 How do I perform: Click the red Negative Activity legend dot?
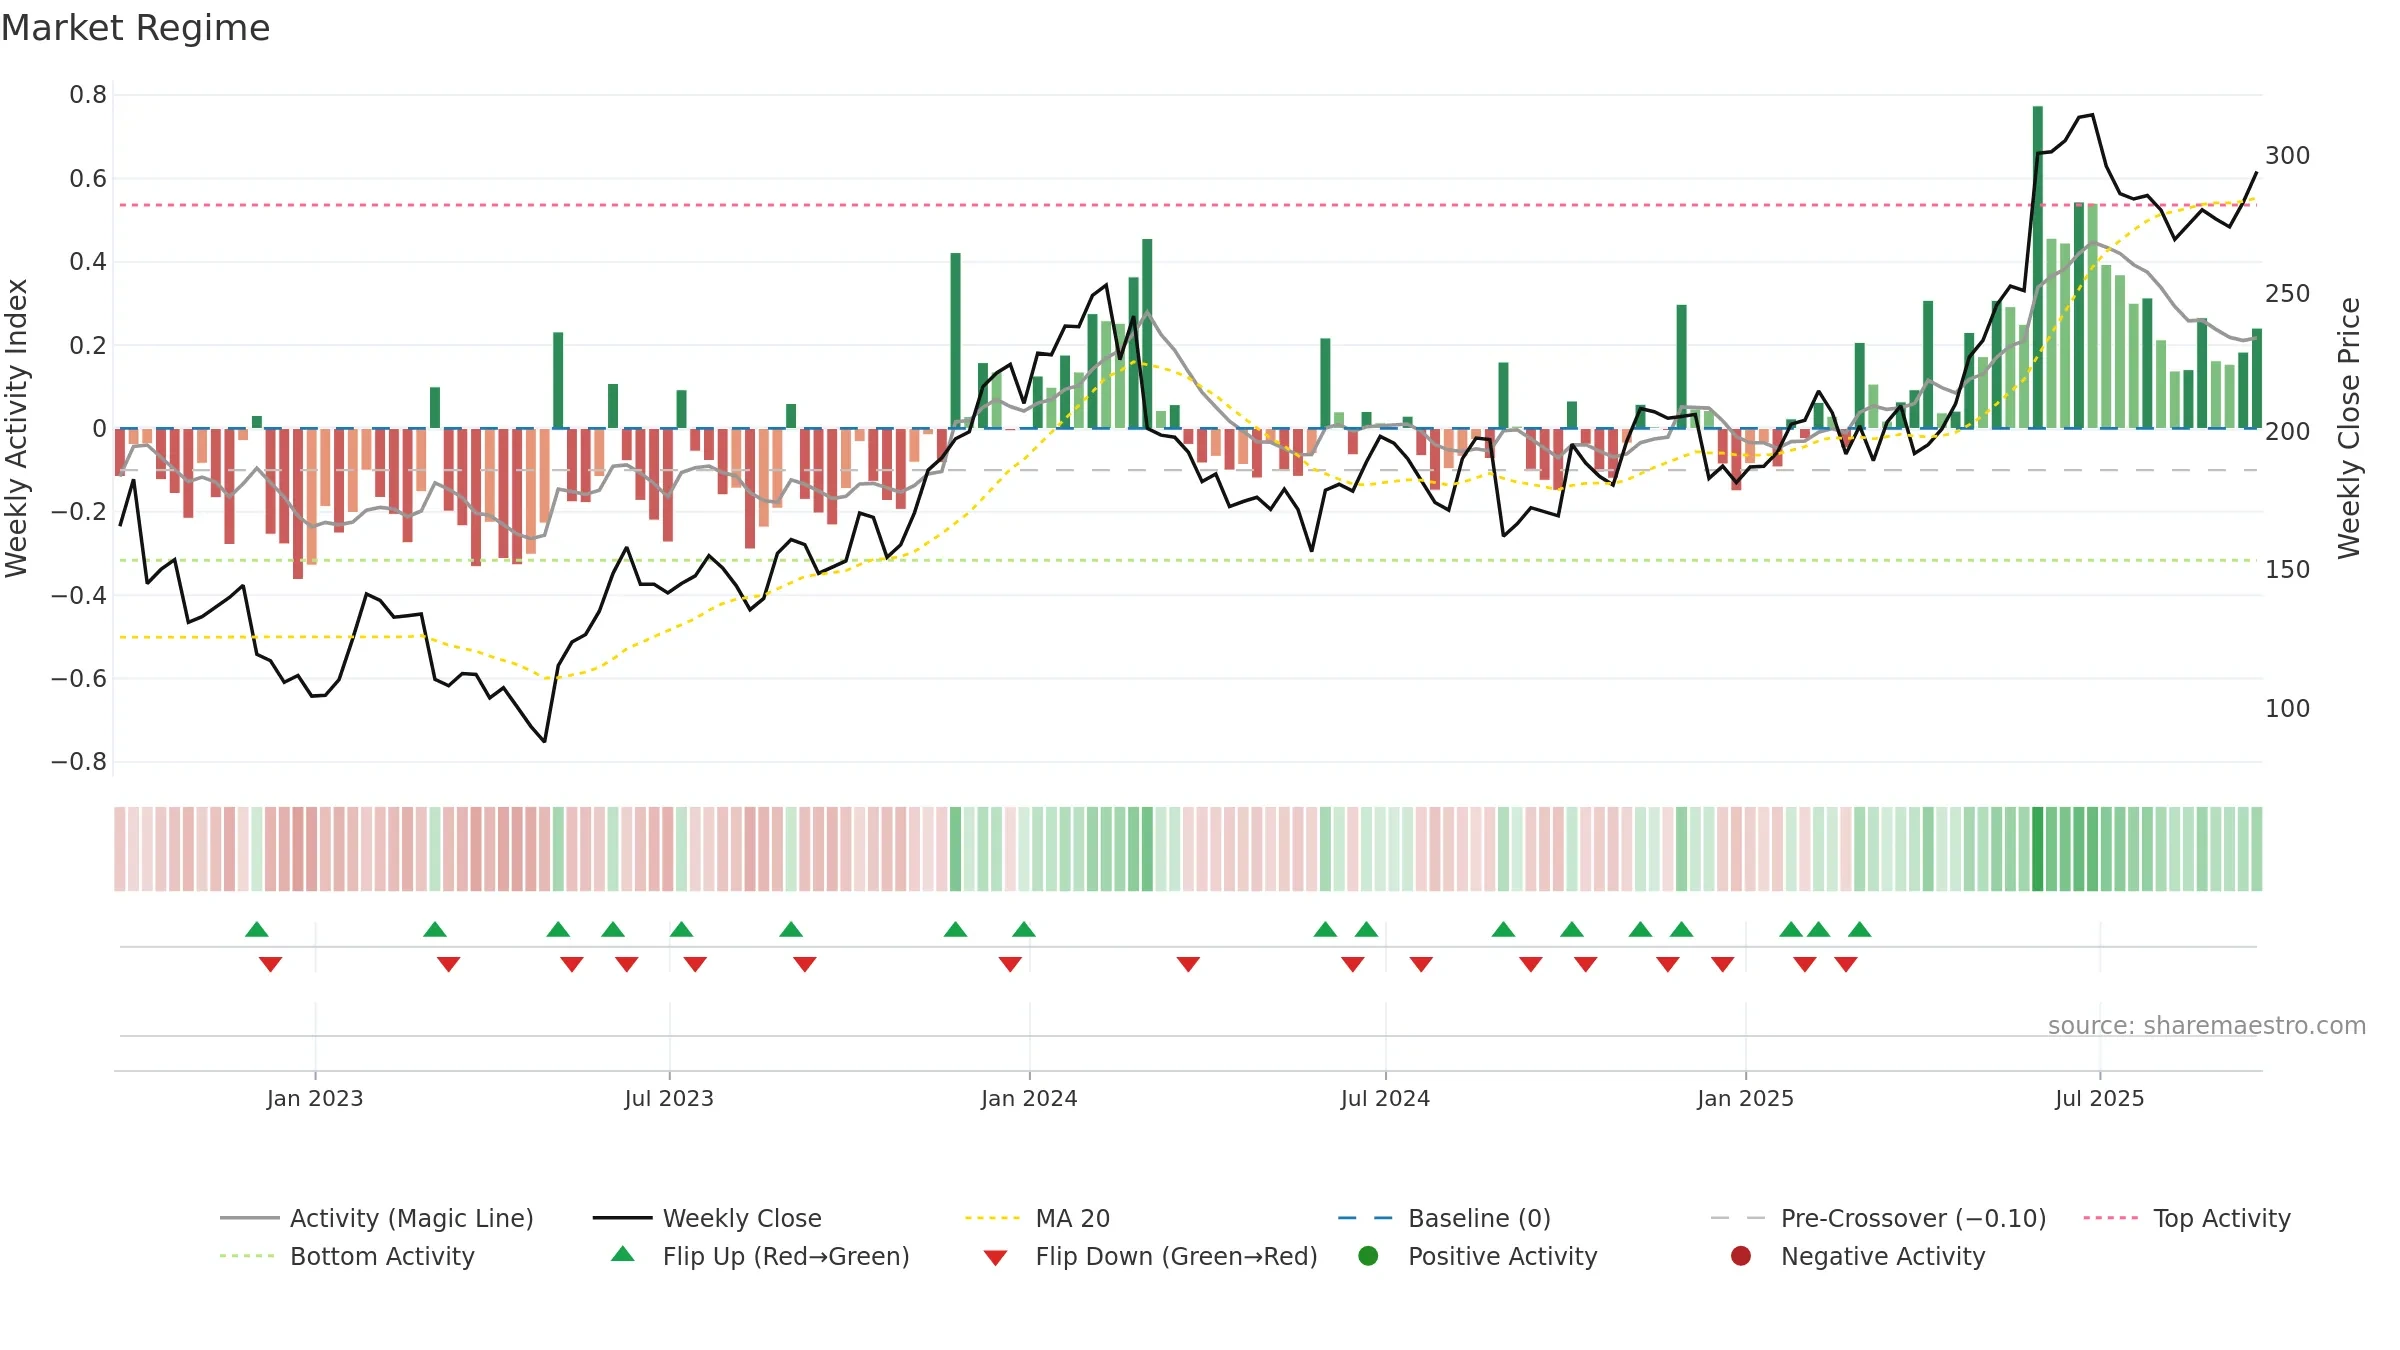pyautogui.click(x=1741, y=1256)
